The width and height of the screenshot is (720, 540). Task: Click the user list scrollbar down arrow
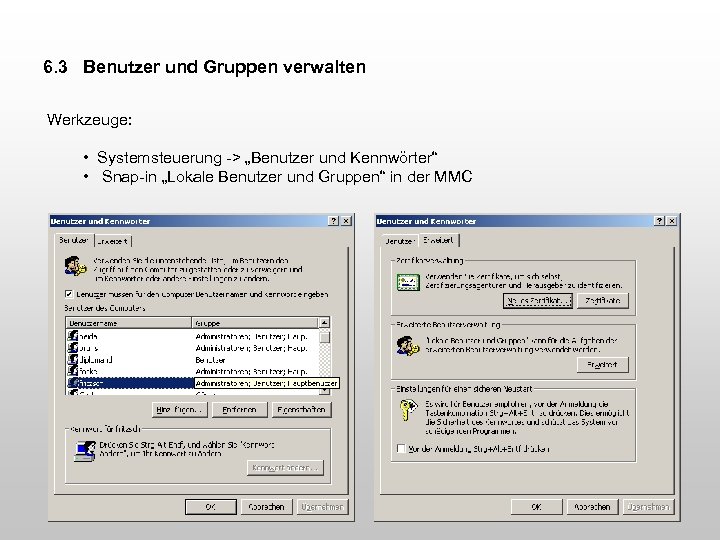click(324, 391)
